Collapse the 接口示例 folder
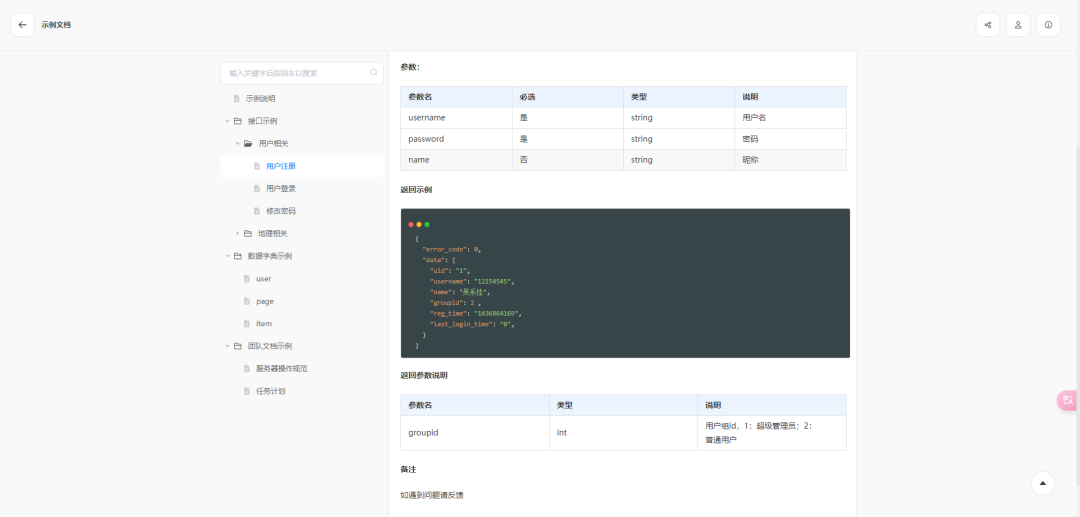The height and width of the screenshot is (517, 1080). point(227,121)
